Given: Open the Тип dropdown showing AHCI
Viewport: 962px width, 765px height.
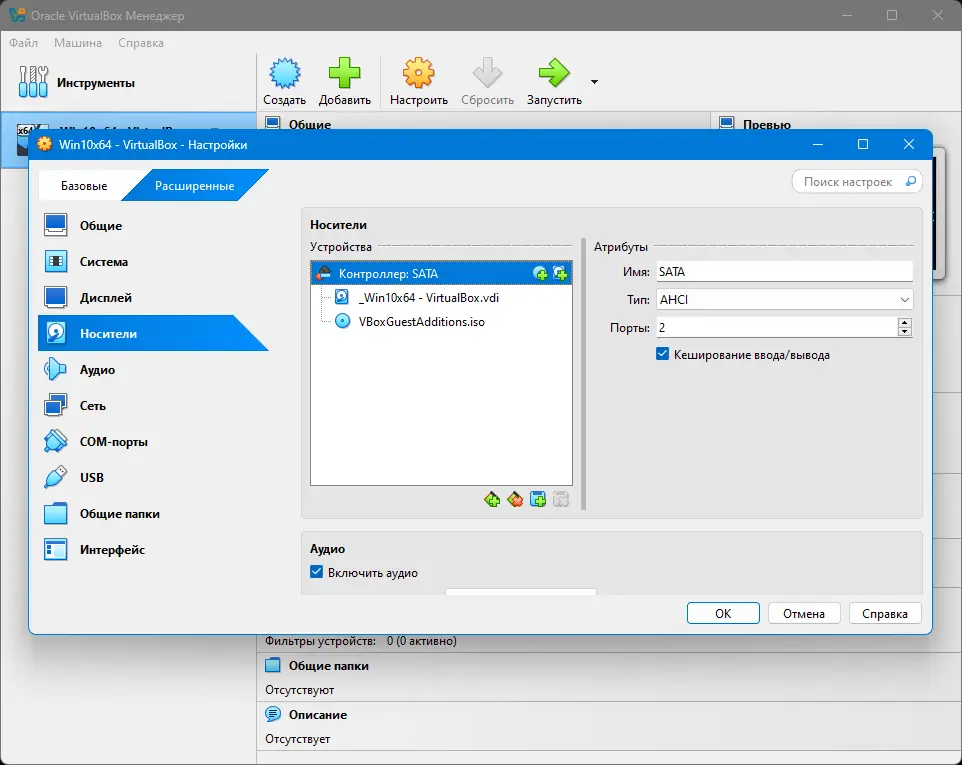Looking at the screenshot, I should coord(785,299).
